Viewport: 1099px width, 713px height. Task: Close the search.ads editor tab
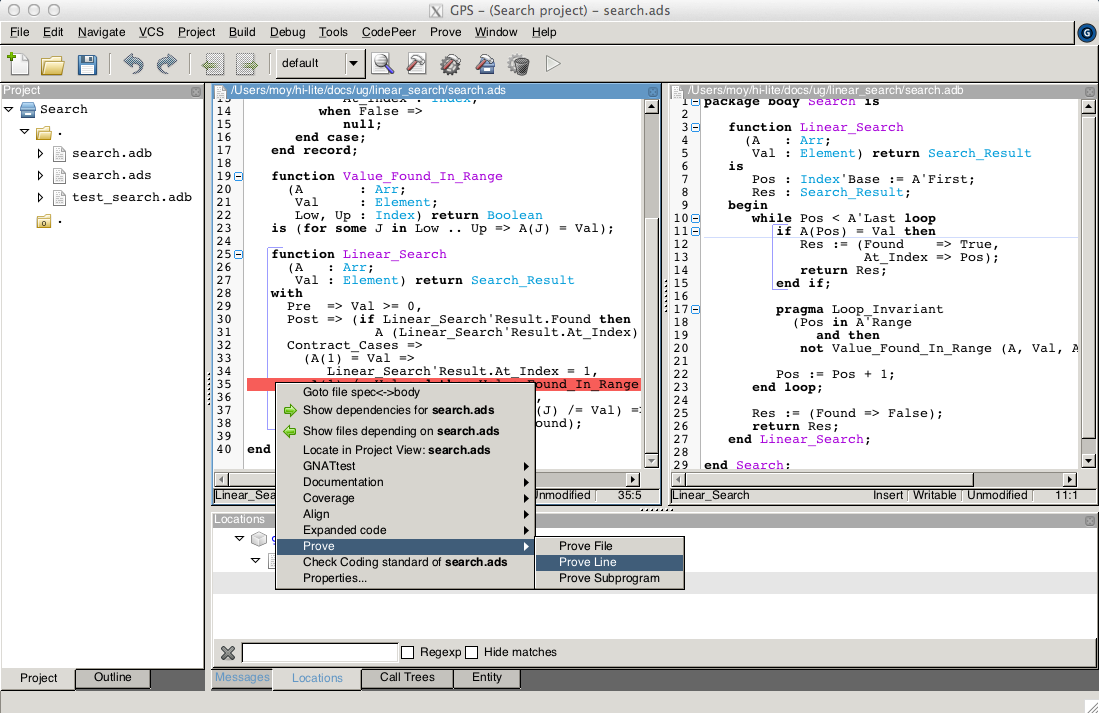tap(653, 91)
